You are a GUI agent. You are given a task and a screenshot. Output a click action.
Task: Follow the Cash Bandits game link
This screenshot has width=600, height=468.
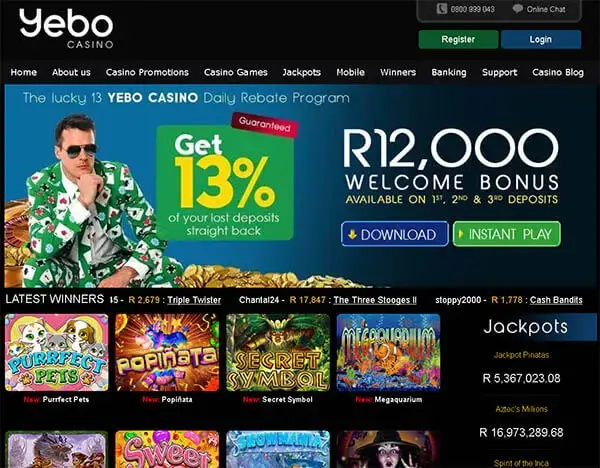coord(556,300)
